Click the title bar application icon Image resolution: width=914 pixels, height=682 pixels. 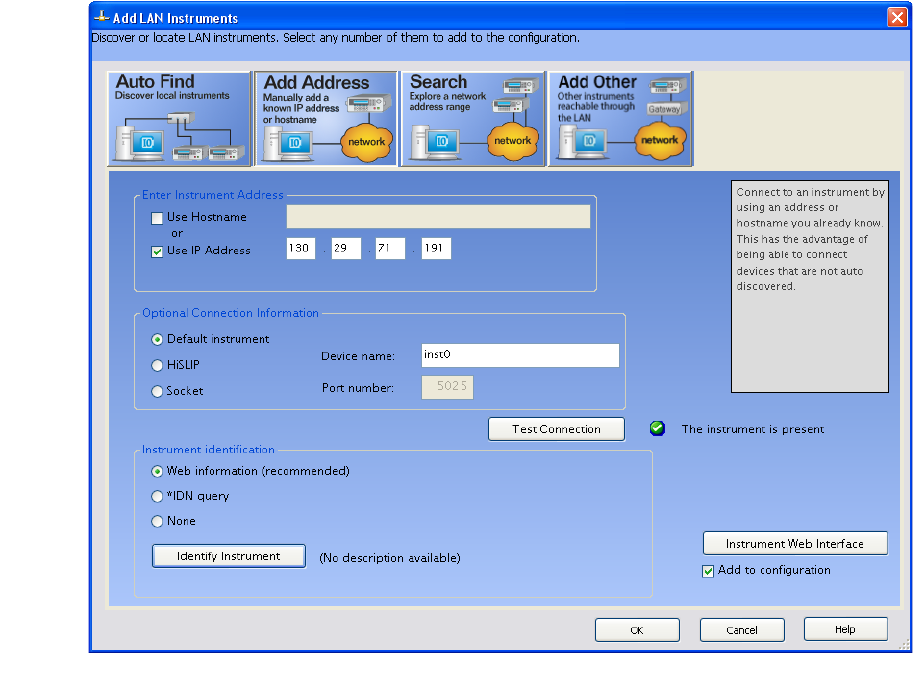[x=101, y=18]
